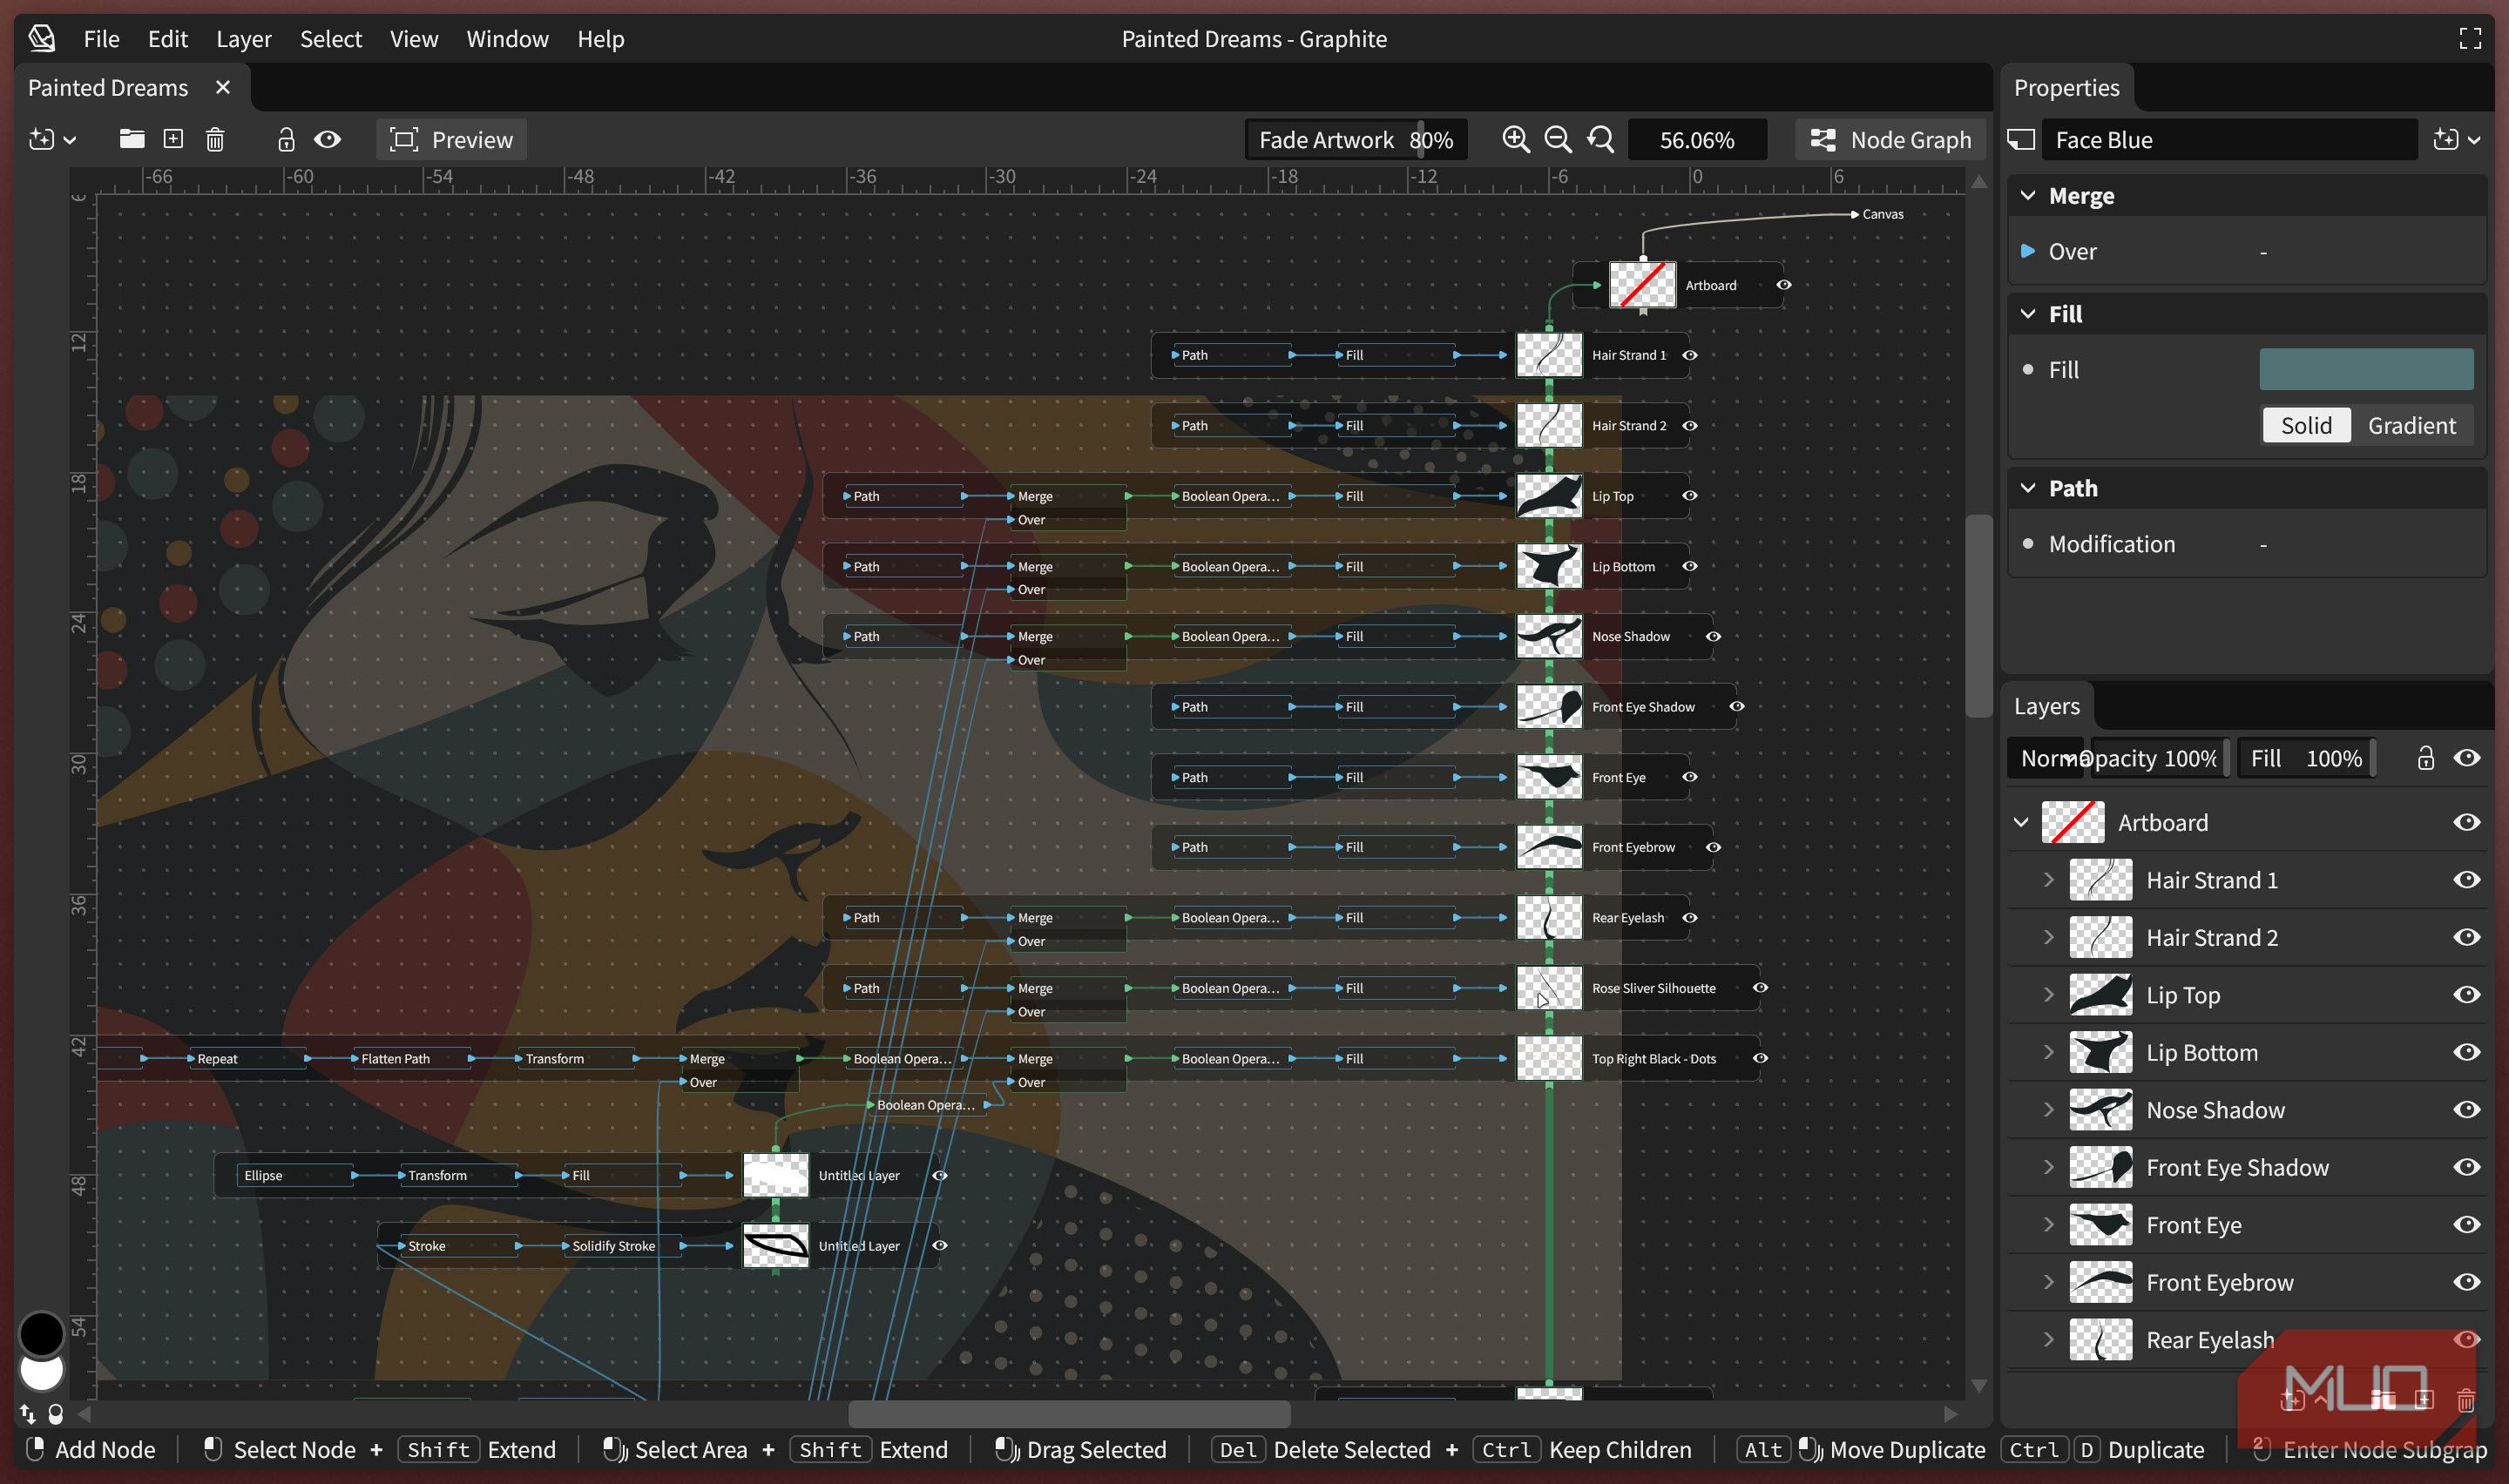
Task: Toggle visibility eye in node toolbar
Action: [x=328, y=139]
